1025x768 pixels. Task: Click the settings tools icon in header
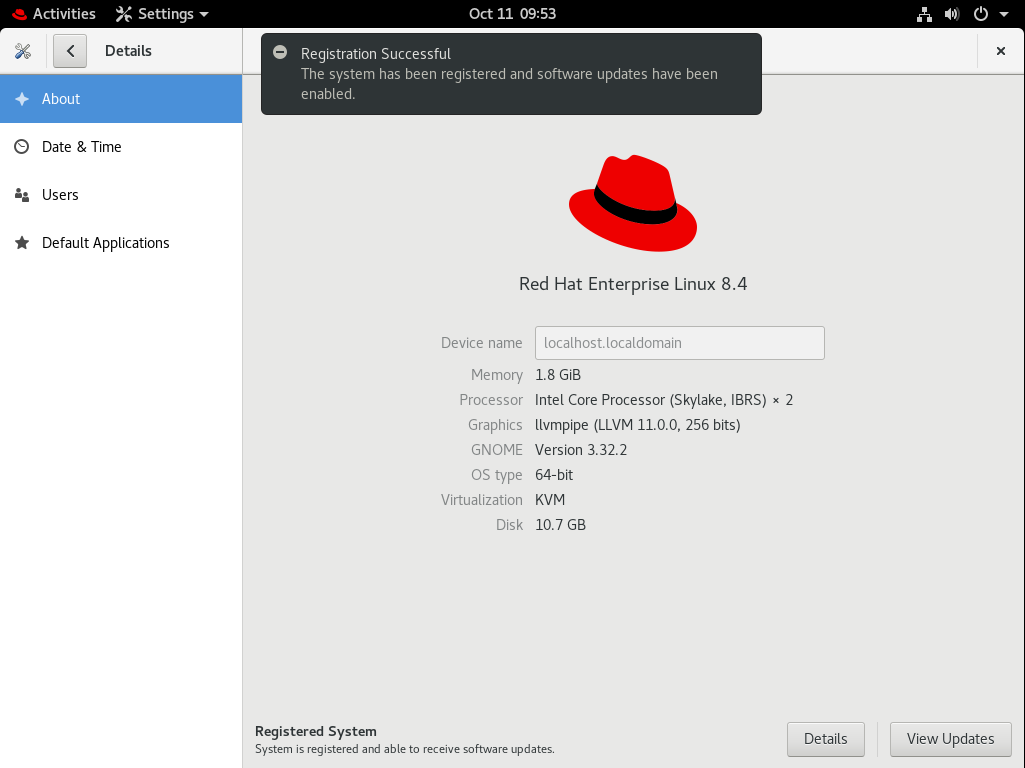coord(23,51)
